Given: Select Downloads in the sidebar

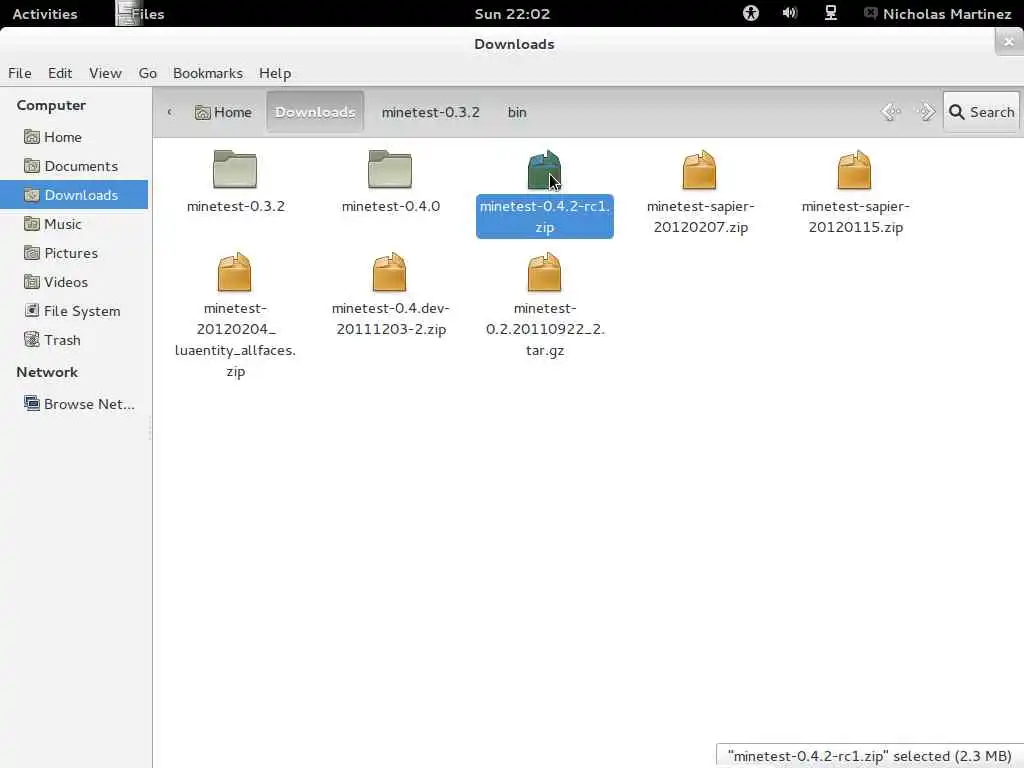Looking at the screenshot, I should pyautogui.click(x=74, y=195).
